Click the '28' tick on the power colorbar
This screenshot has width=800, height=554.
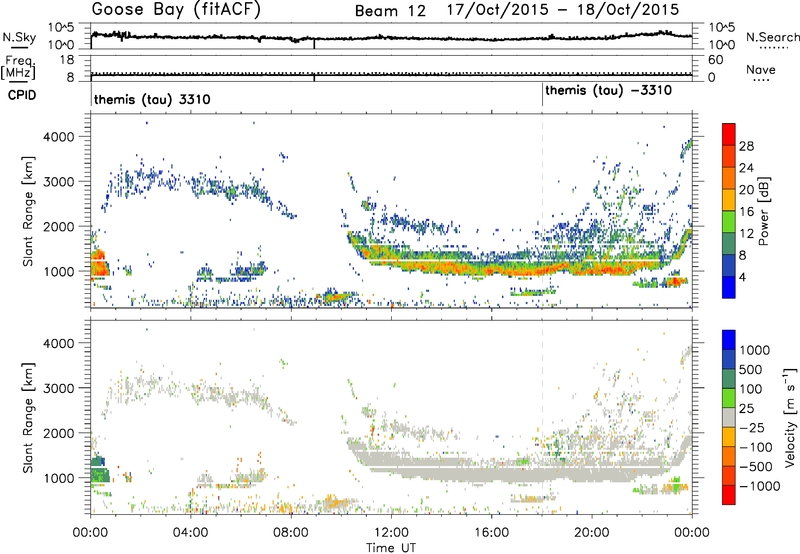746,146
